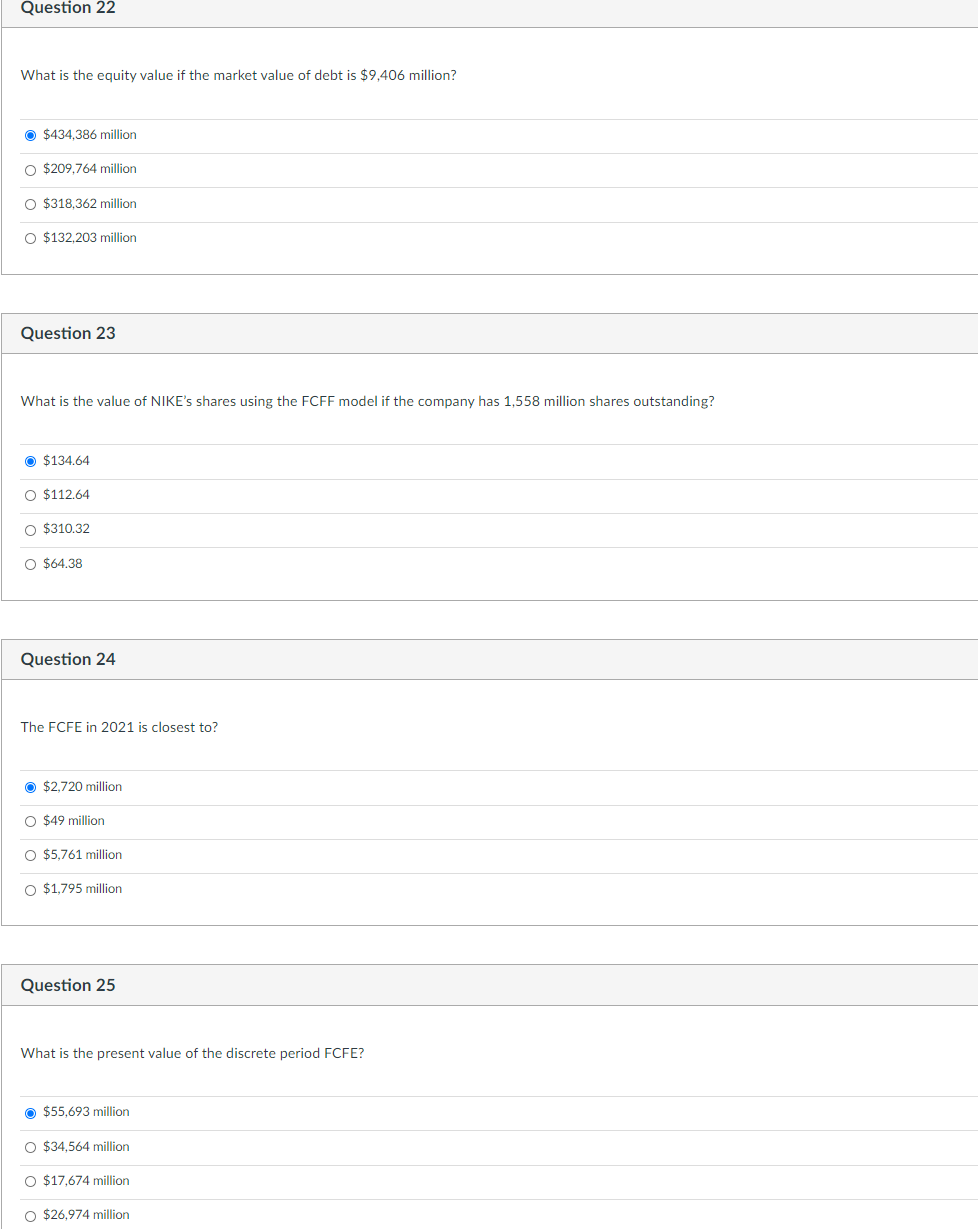Choose the $209,764 million answer option
Screen dimensions: 978x1229
click(31, 169)
